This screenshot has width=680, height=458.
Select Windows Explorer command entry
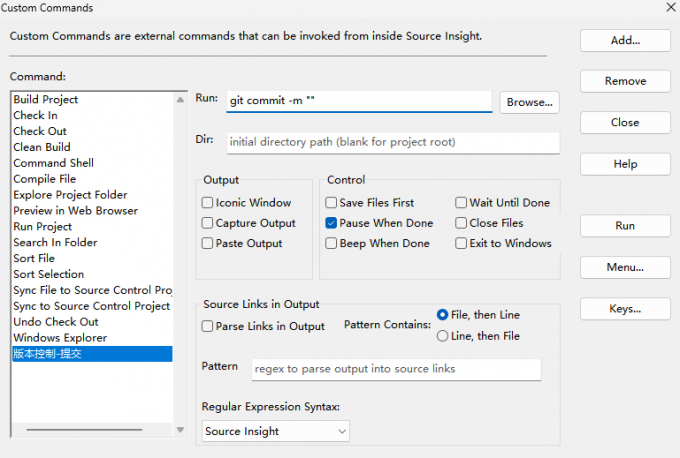(x=61, y=338)
